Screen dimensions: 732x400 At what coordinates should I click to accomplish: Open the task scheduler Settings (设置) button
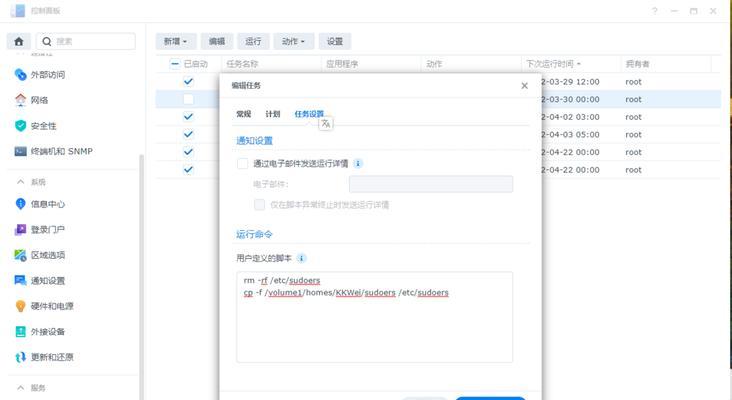point(335,42)
